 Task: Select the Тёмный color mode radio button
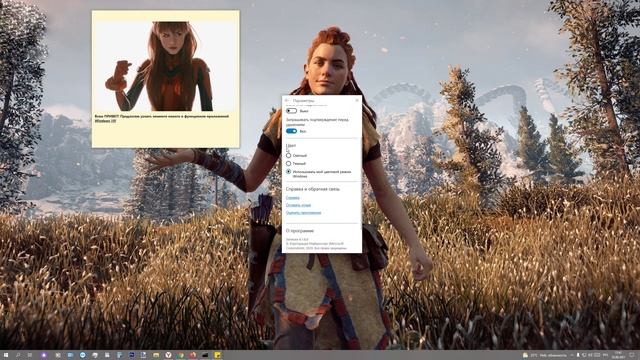[x=288, y=163]
